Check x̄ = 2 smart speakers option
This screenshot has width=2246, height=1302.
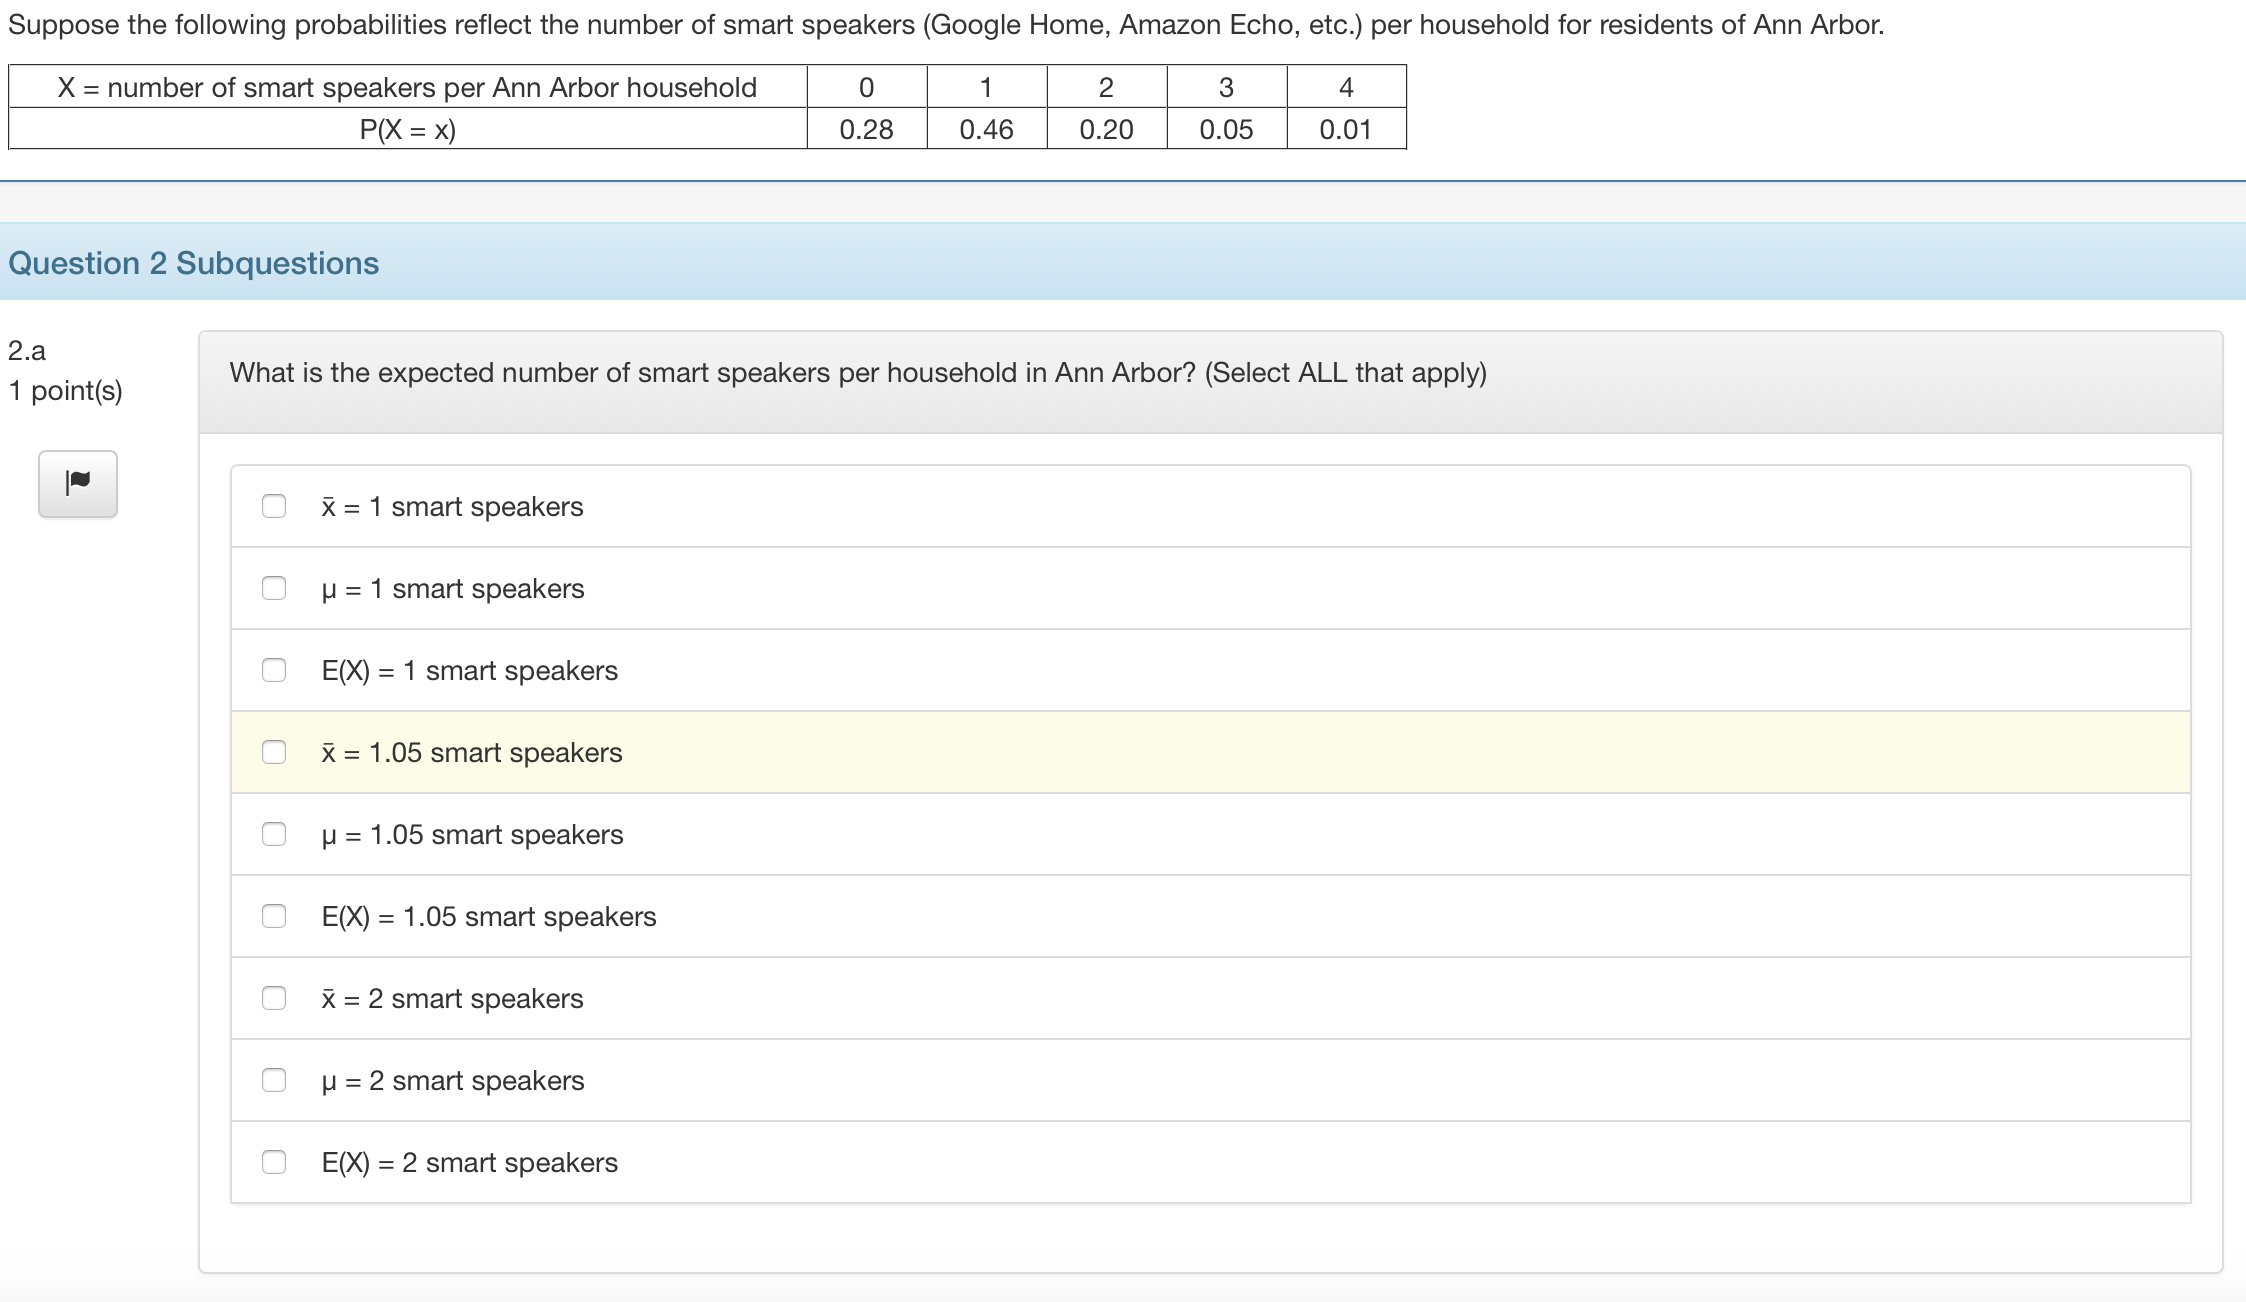(x=274, y=998)
